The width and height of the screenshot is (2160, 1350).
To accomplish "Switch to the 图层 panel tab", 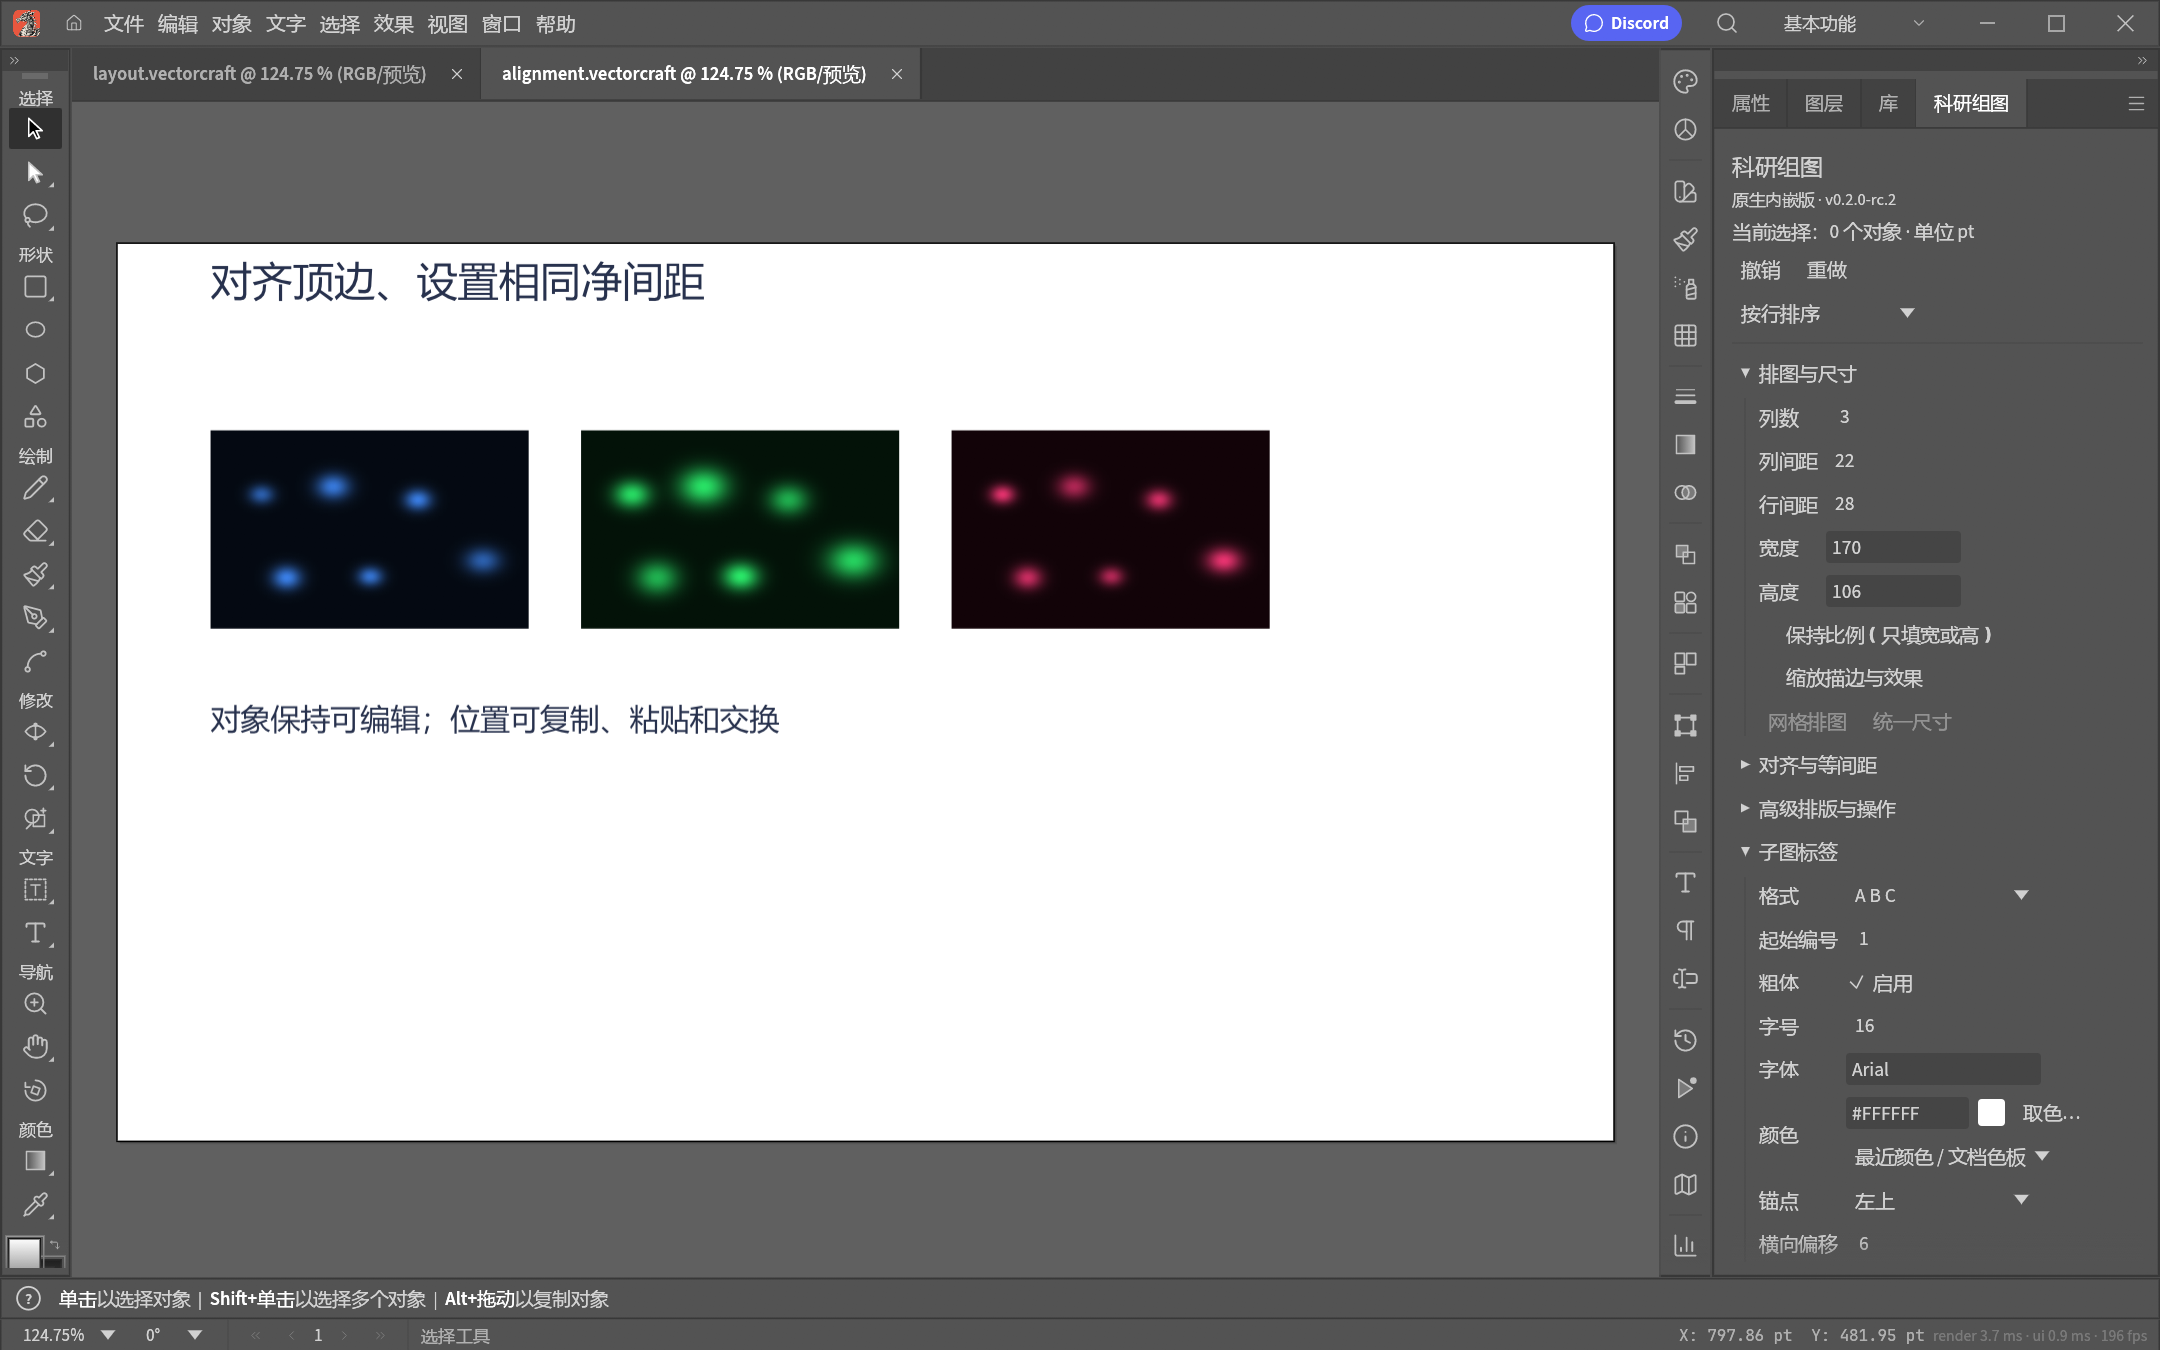I will [x=1823, y=104].
